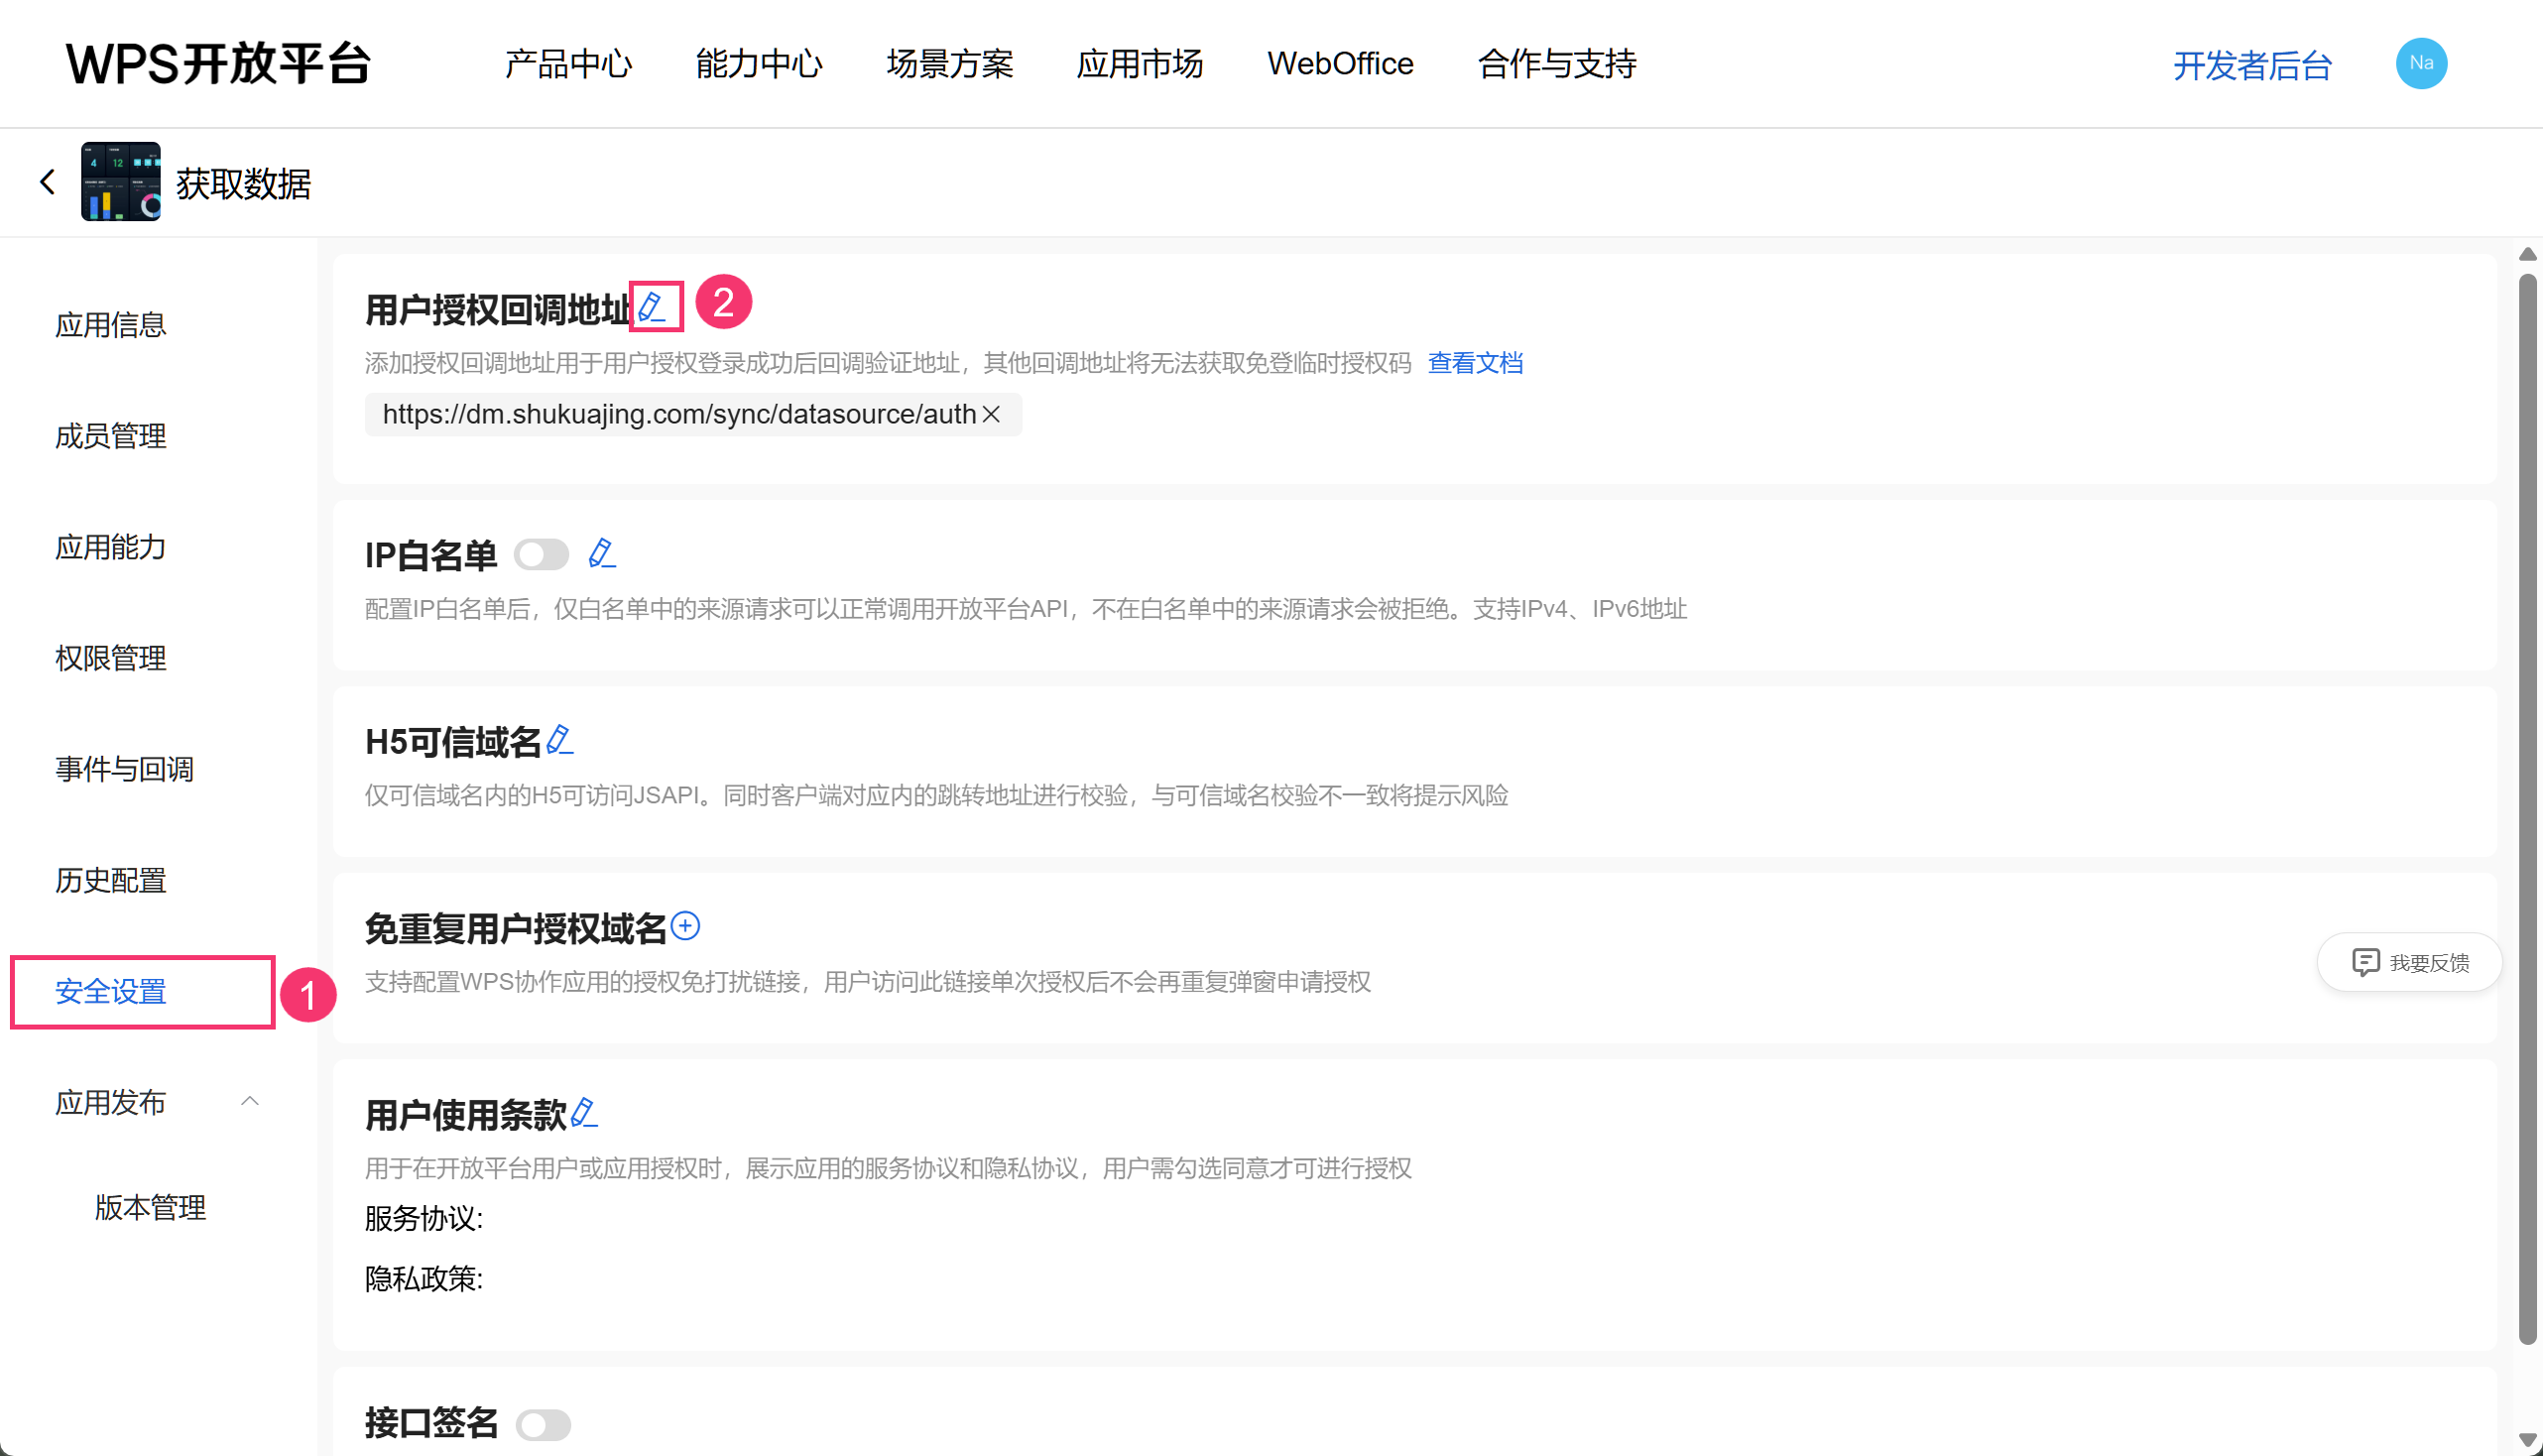
Task: Turn on the 接口签名 toggle
Action: coord(543,1424)
